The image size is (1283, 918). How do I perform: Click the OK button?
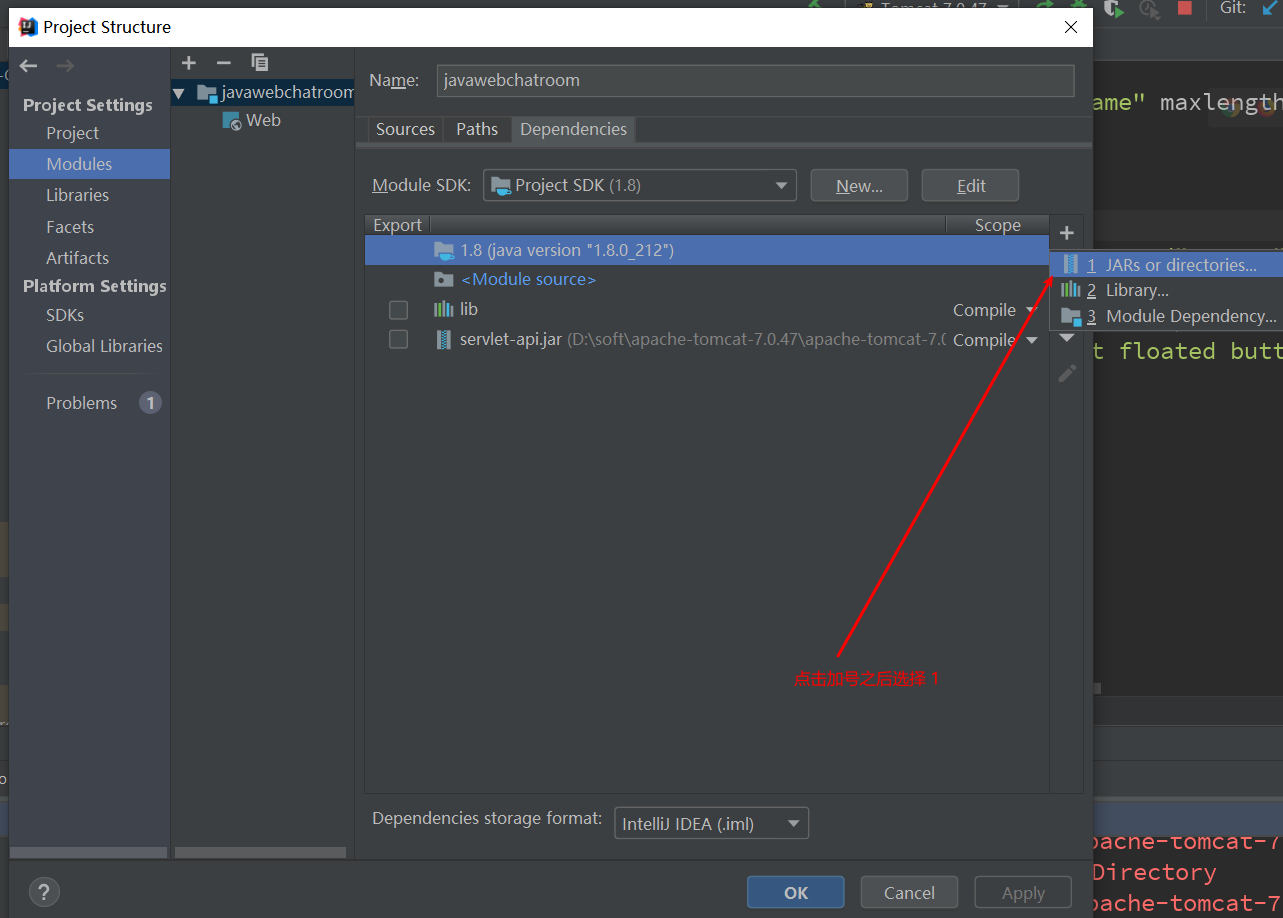796,892
